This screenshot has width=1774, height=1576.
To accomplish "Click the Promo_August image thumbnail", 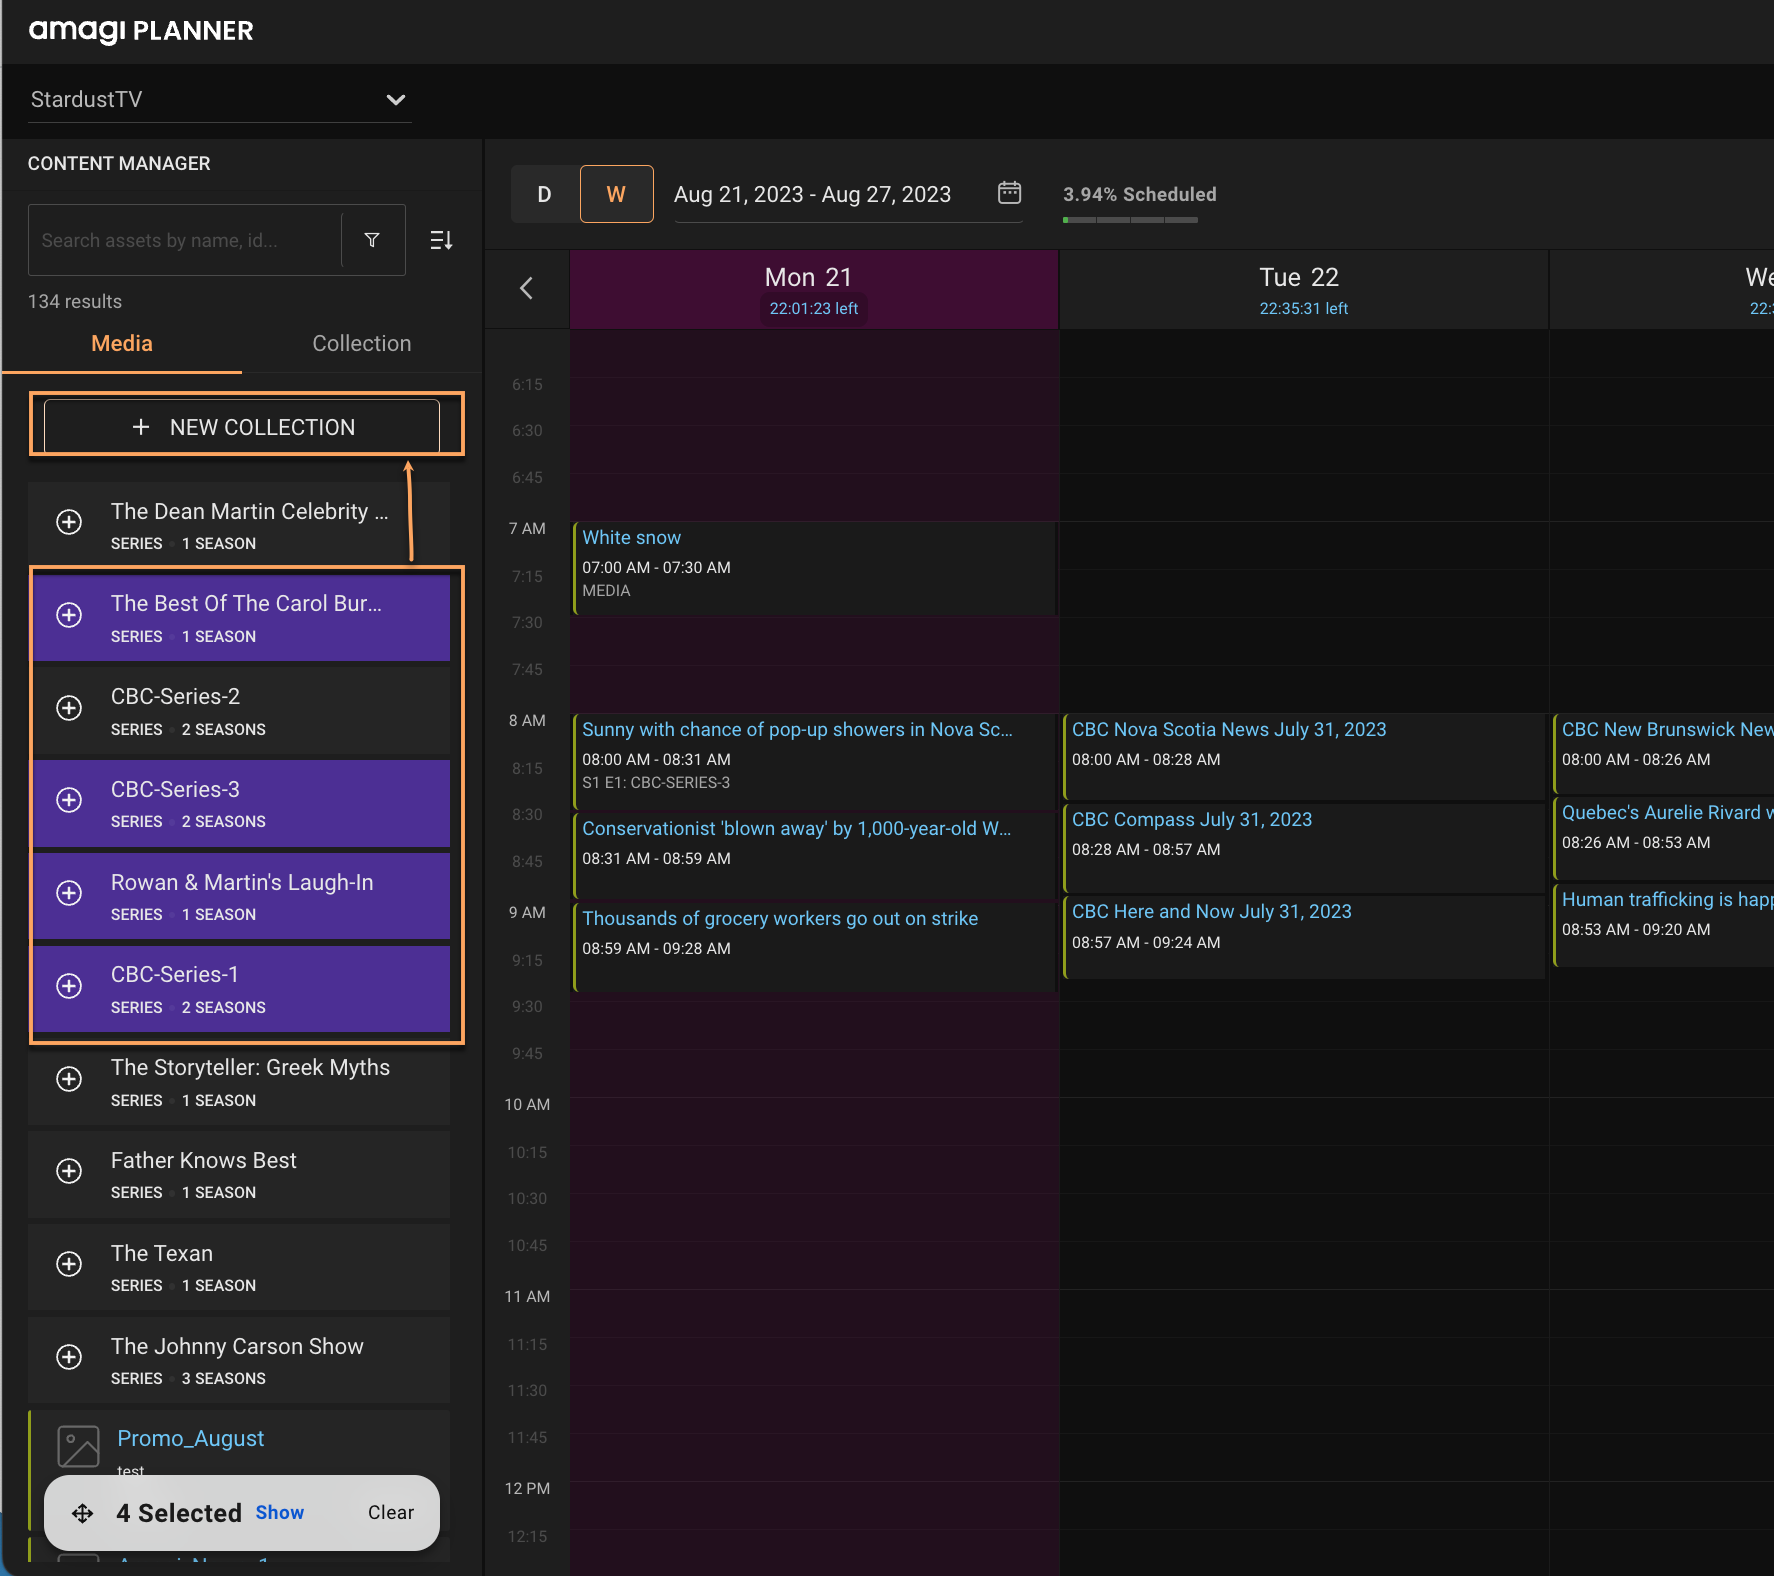I will coord(79,1446).
